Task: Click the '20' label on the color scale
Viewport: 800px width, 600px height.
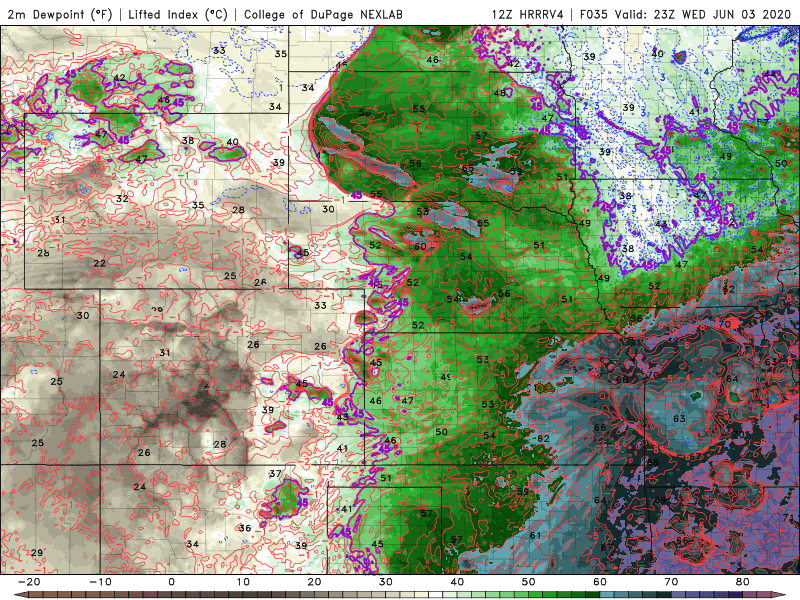Action: pyautogui.click(x=314, y=582)
